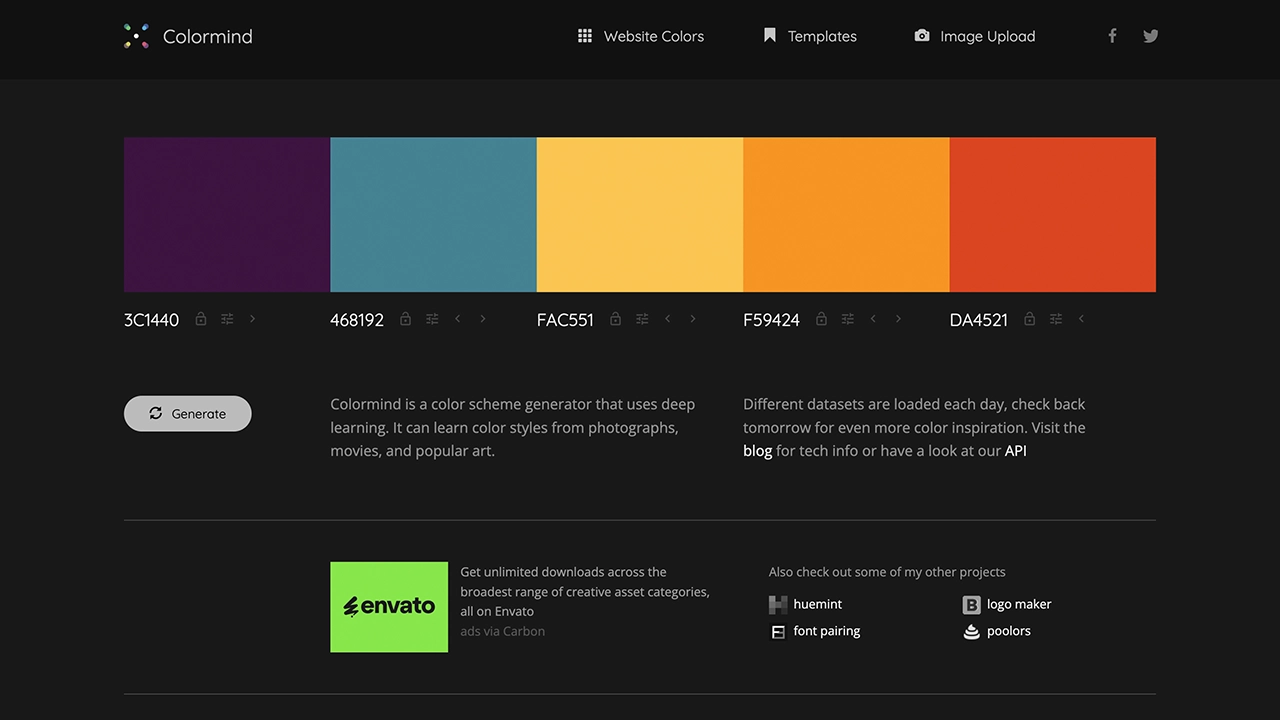
Task: Move color 3C1440 right with arrow
Action: [x=252, y=319]
